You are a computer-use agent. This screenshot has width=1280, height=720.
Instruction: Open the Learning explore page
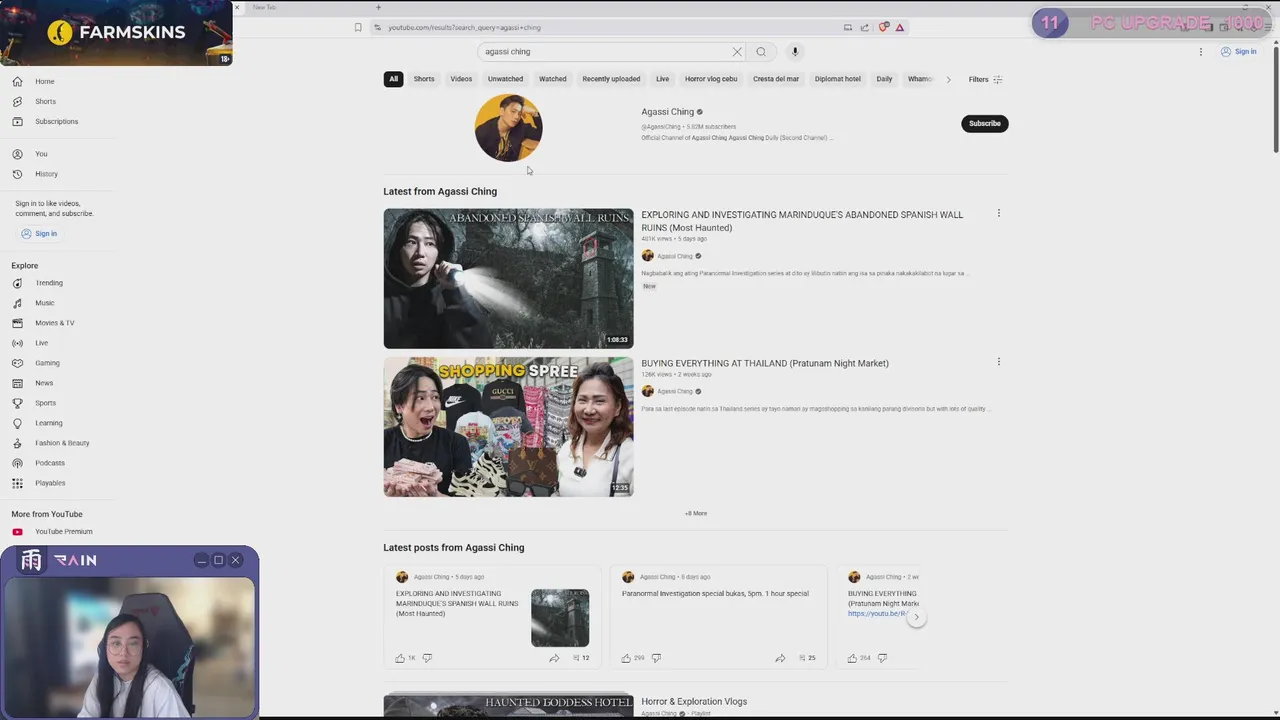coord(48,423)
